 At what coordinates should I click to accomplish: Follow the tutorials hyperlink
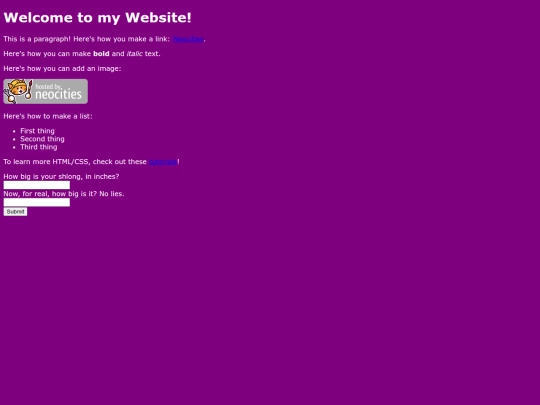click(x=163, y=162)
